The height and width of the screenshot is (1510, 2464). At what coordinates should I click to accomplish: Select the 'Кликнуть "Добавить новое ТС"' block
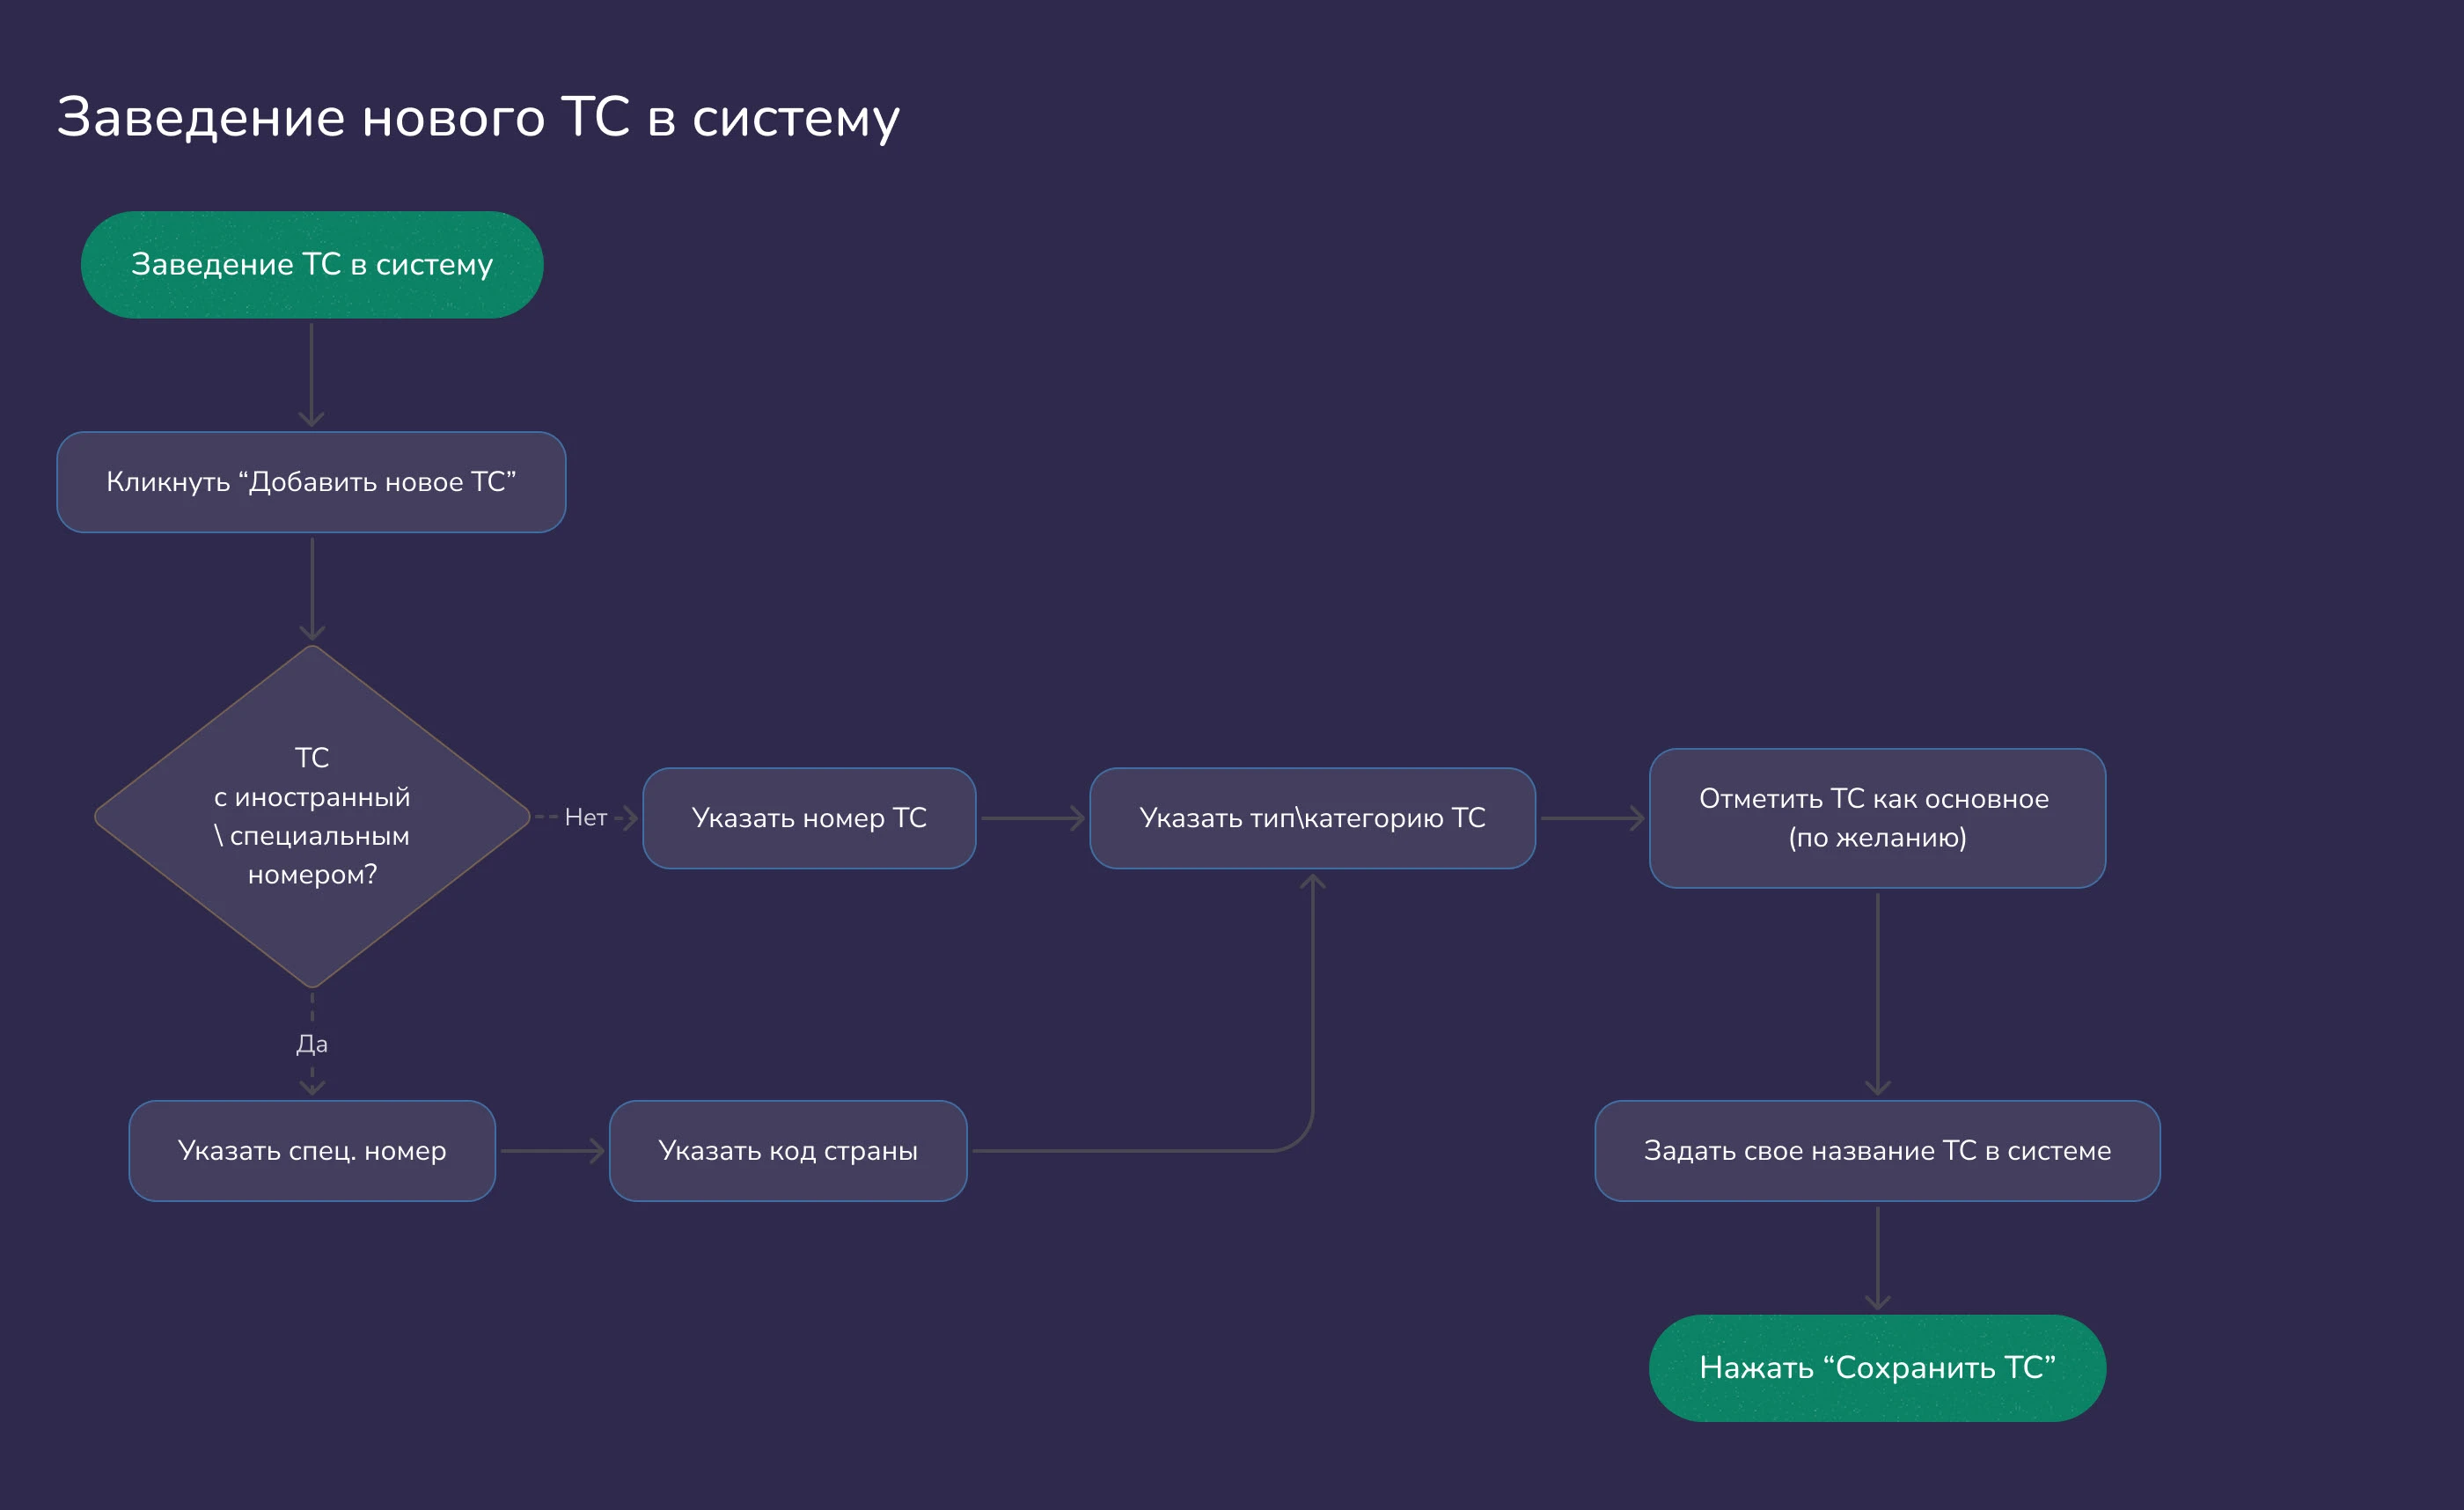click(311, 482)
